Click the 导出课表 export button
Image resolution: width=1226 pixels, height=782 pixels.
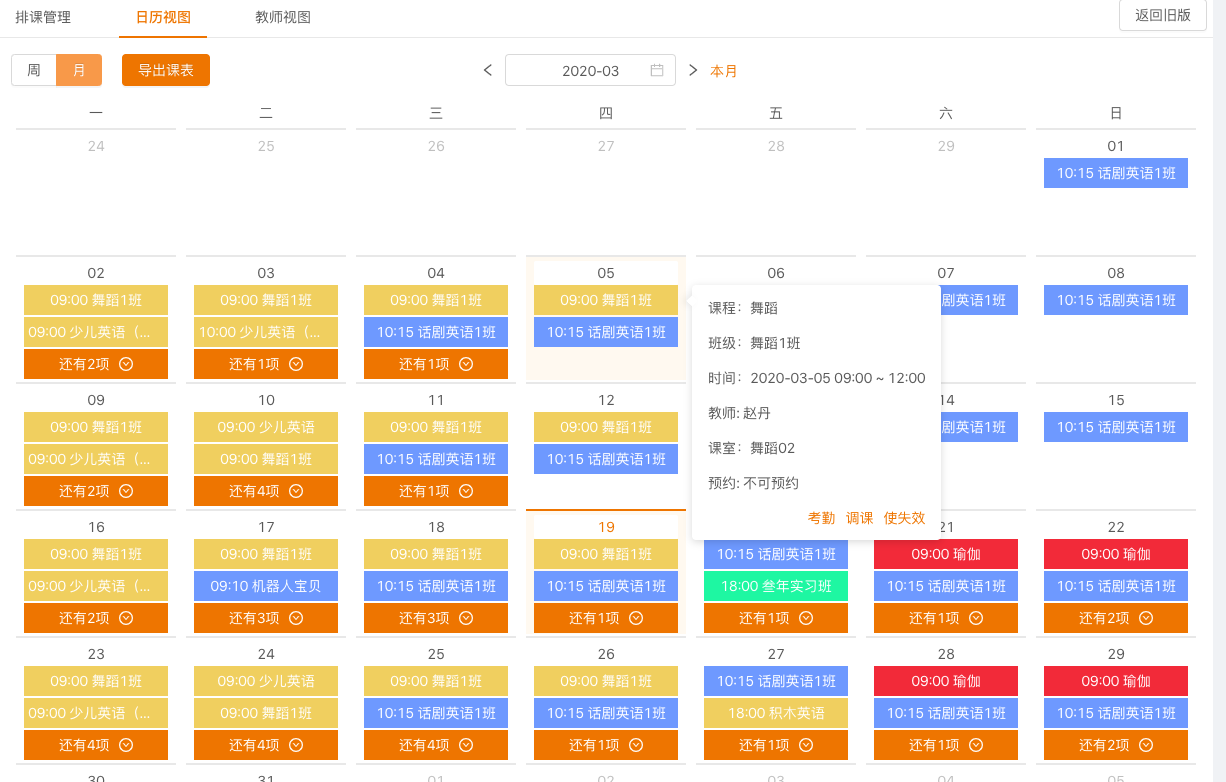coord(166,71)
